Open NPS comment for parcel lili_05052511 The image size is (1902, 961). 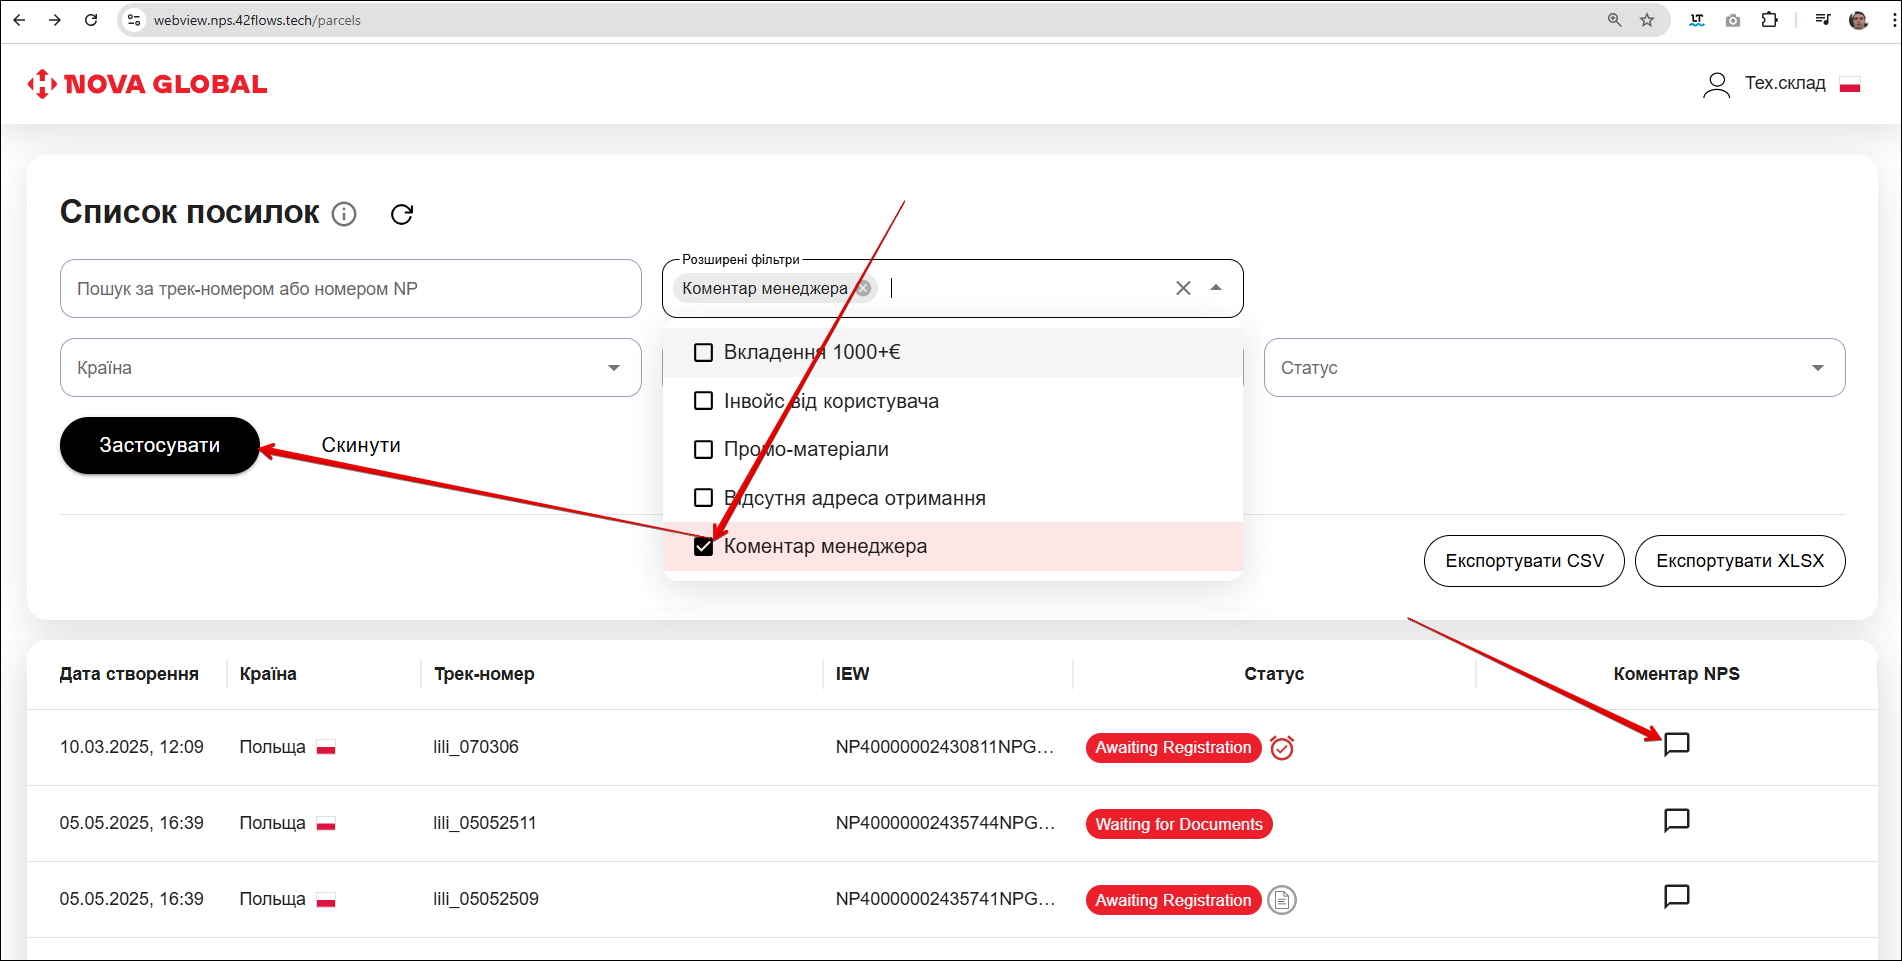point(1676,821)
